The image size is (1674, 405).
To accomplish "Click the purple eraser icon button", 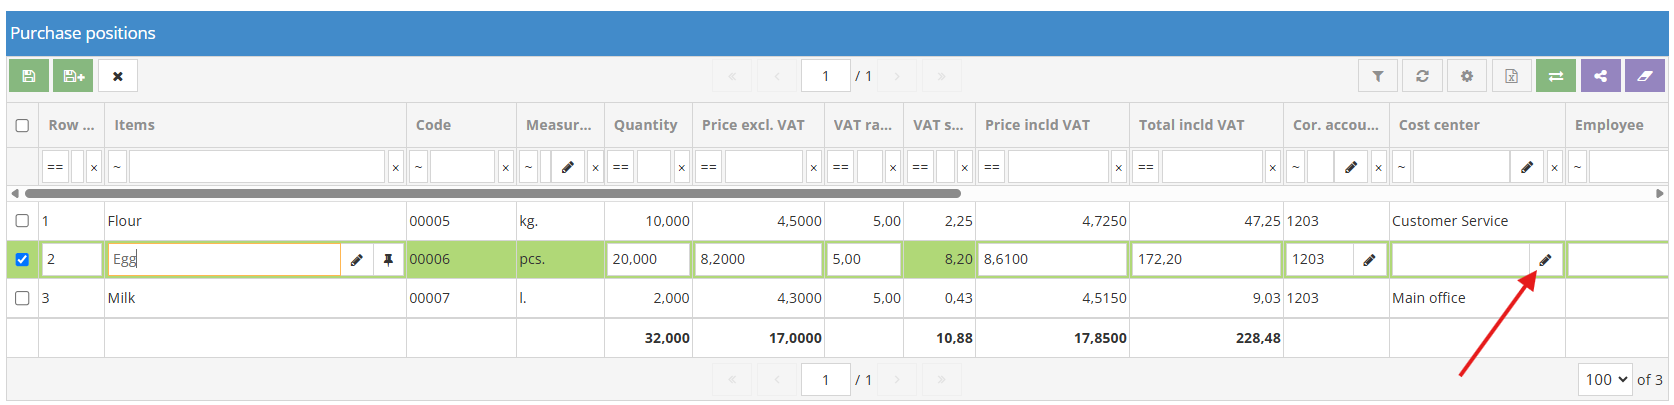I will point(1645,76).
